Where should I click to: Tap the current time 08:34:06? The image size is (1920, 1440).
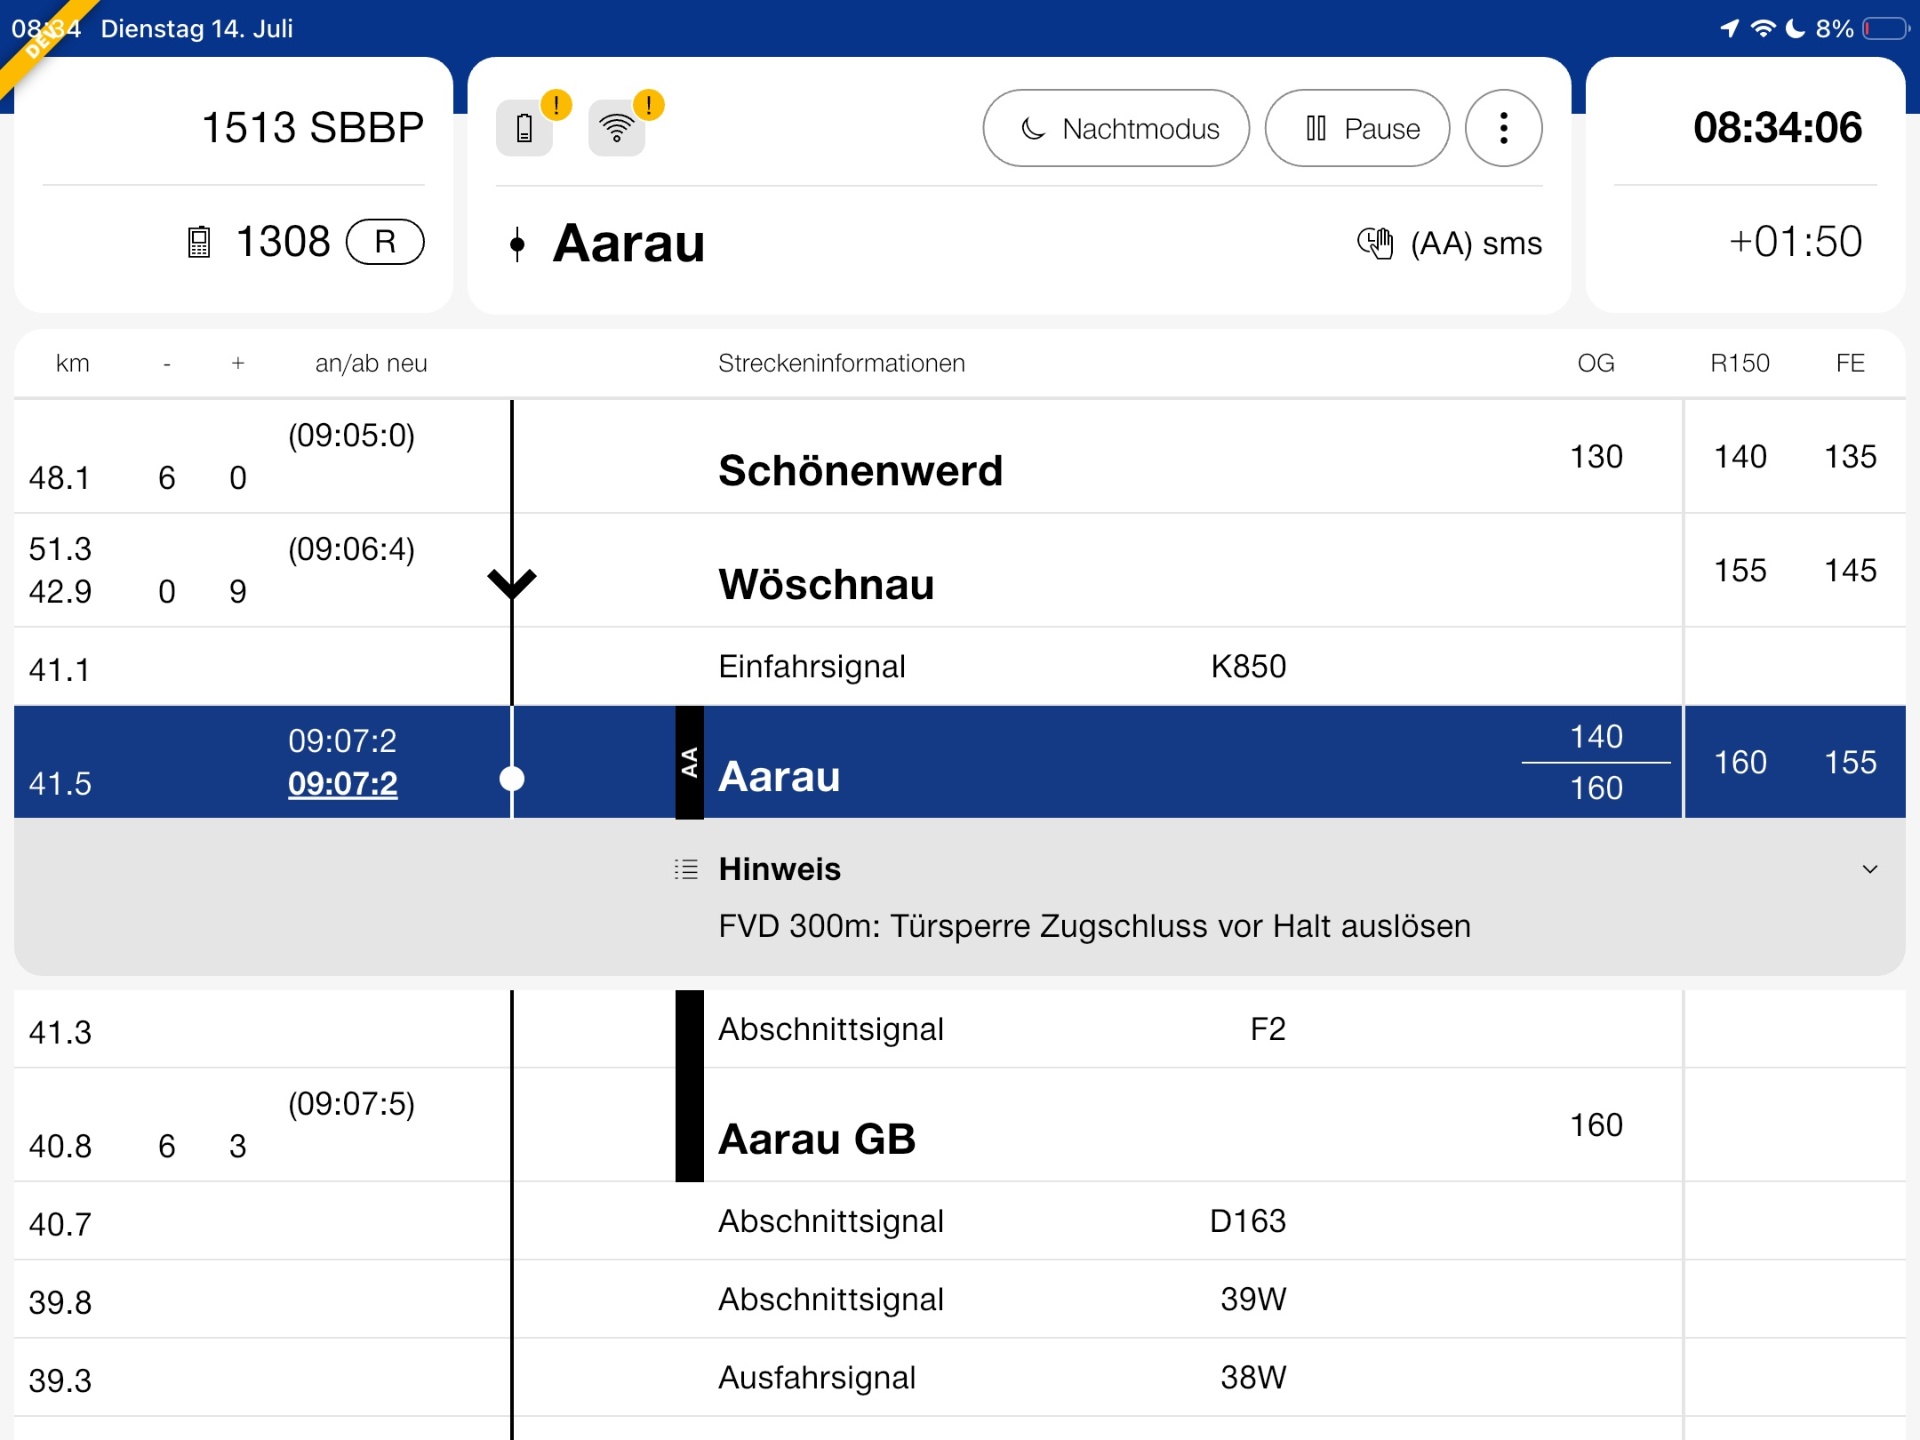click(1777, 128)
